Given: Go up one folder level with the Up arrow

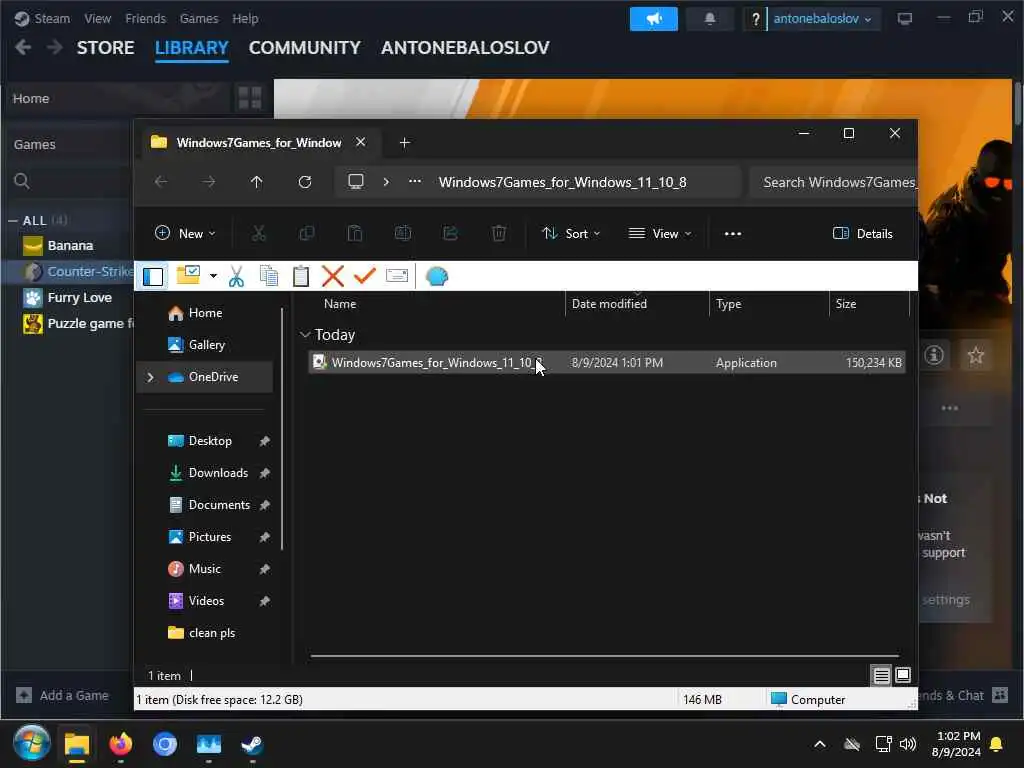Looking at the screenshot, I should 257,182.
